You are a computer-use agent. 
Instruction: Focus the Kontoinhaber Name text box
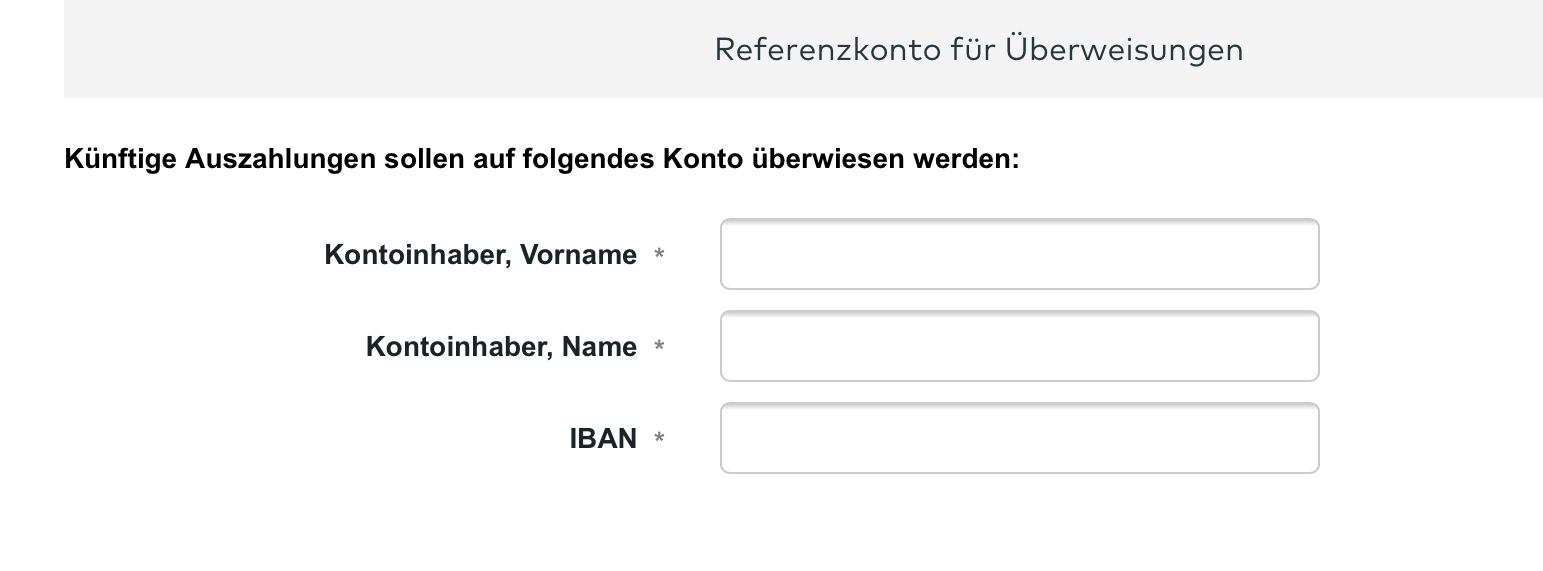click(x=1019, y=346)
